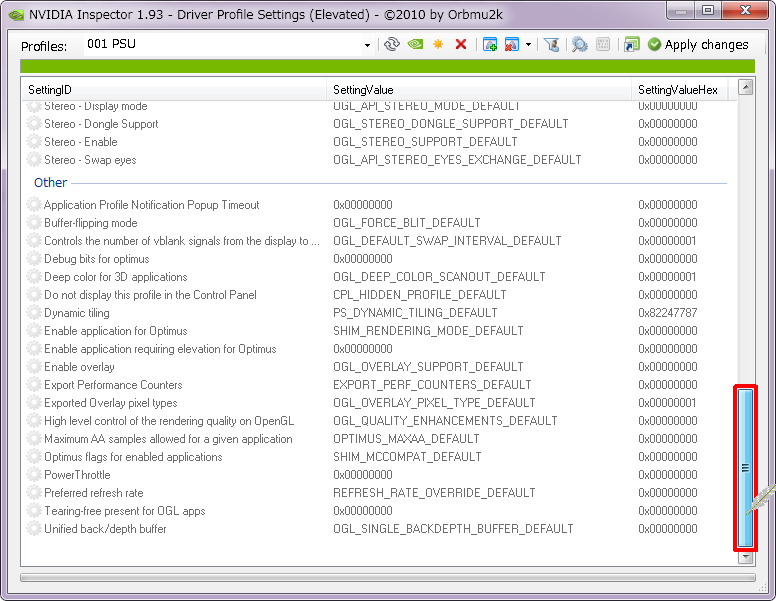Screen dimensions: 776x601
Task: Sort by the SettingValueHex column header
Action: [679, 90]
